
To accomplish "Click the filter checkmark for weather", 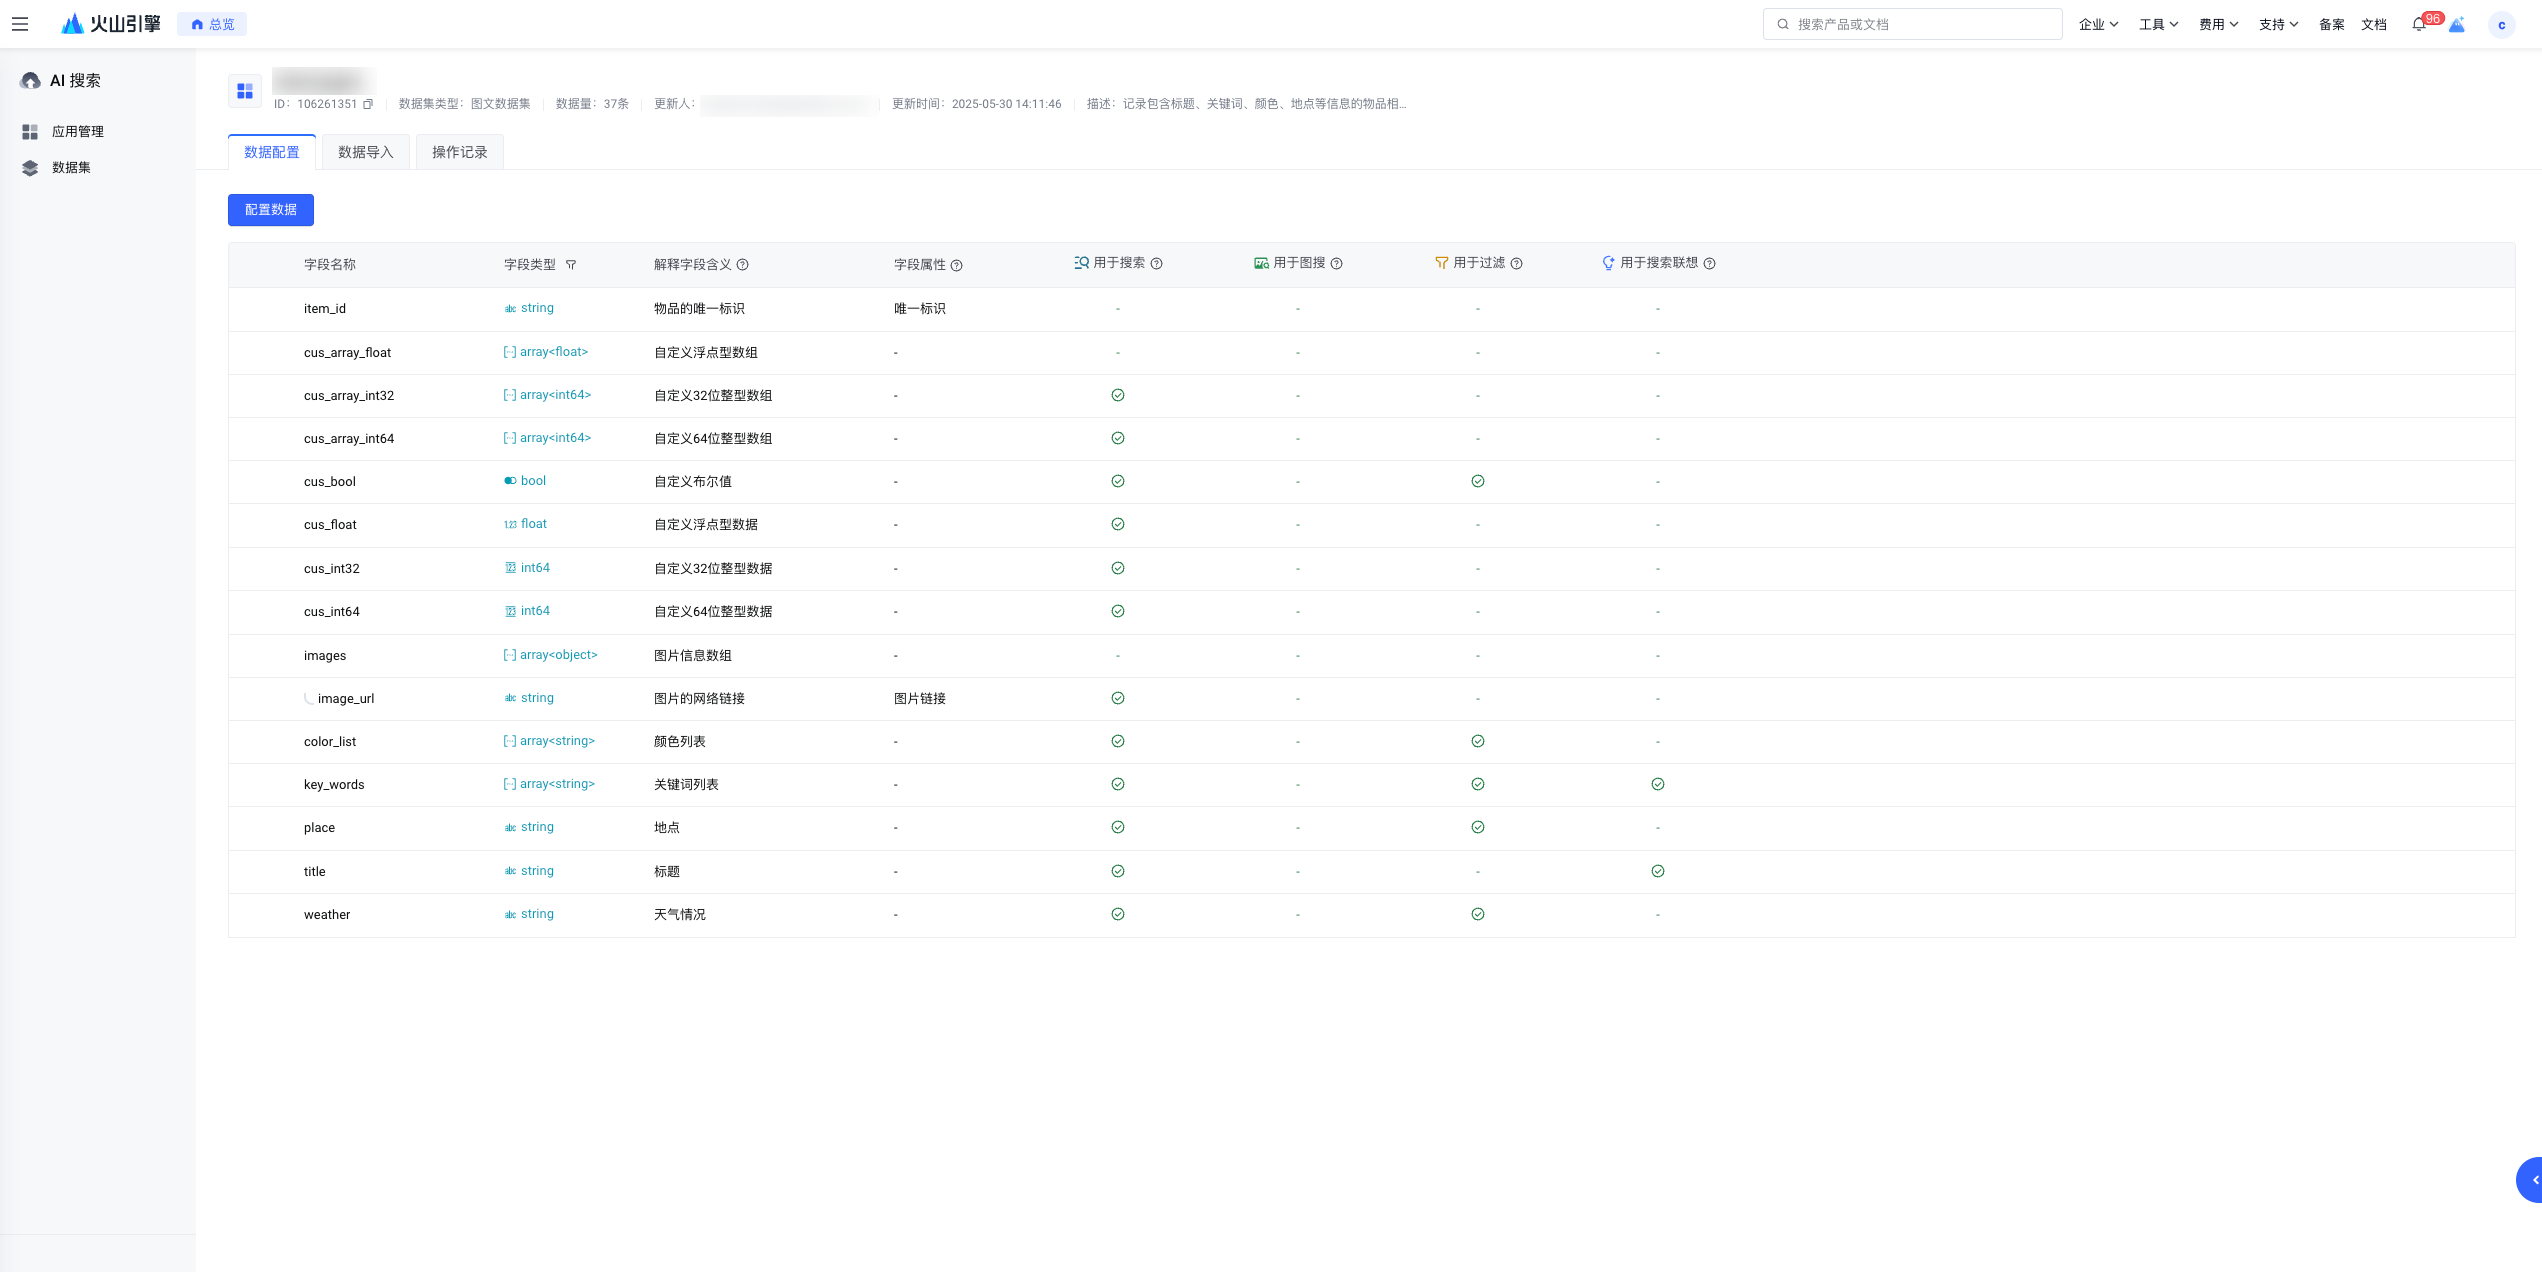I will [x=1478, y=914].
